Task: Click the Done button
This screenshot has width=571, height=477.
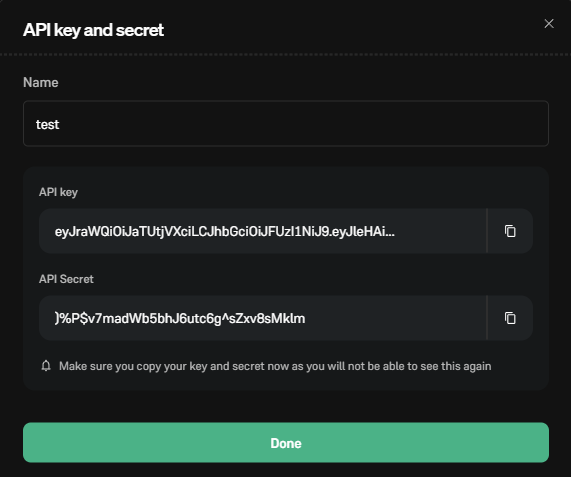Action: pyautogui.click(x=286, y=443)
